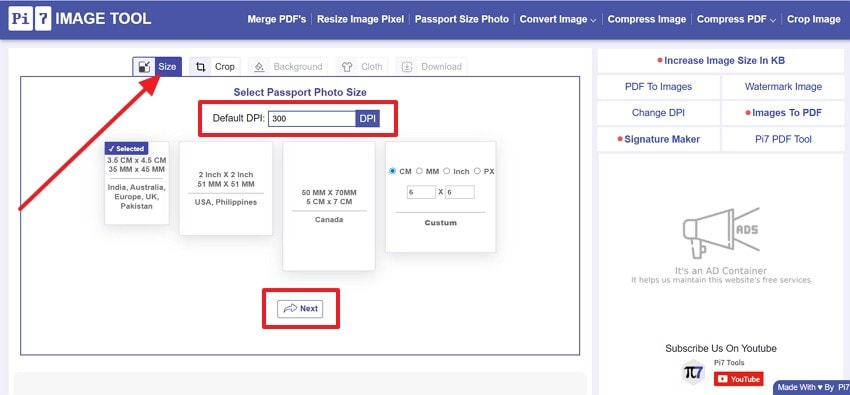Click the red YouTube subscribe button

(x=738, y=379)
